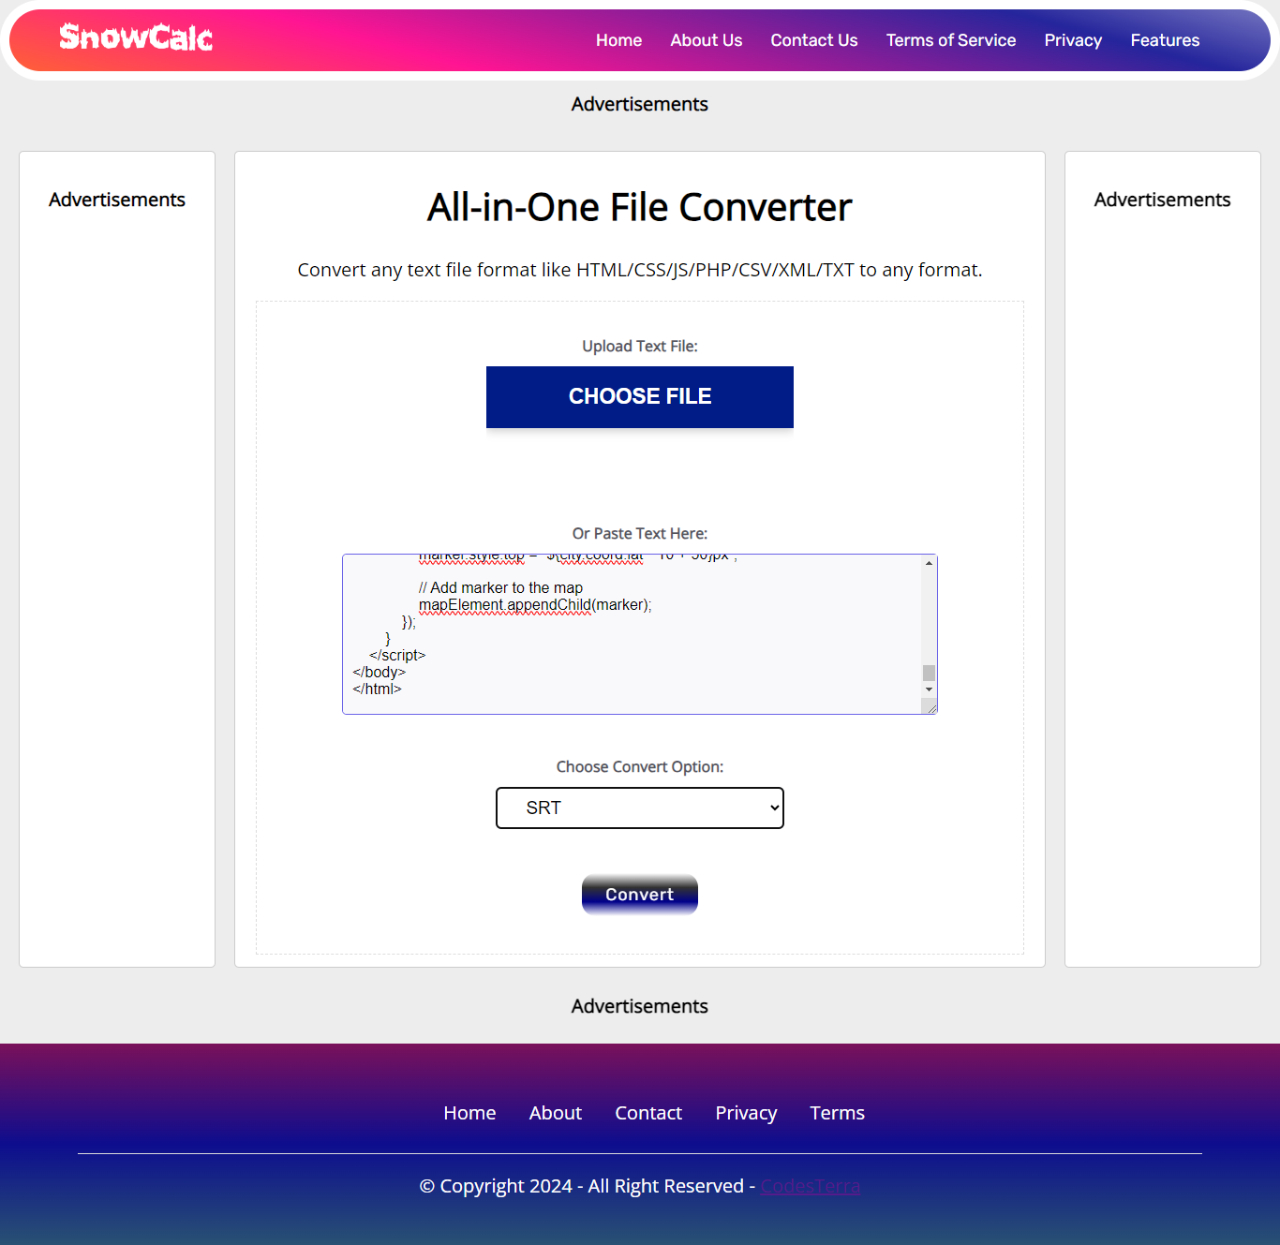The image size is (1280, 1245).
Task: Navigate to About Us in the header
Action: (x=706, y=40)
